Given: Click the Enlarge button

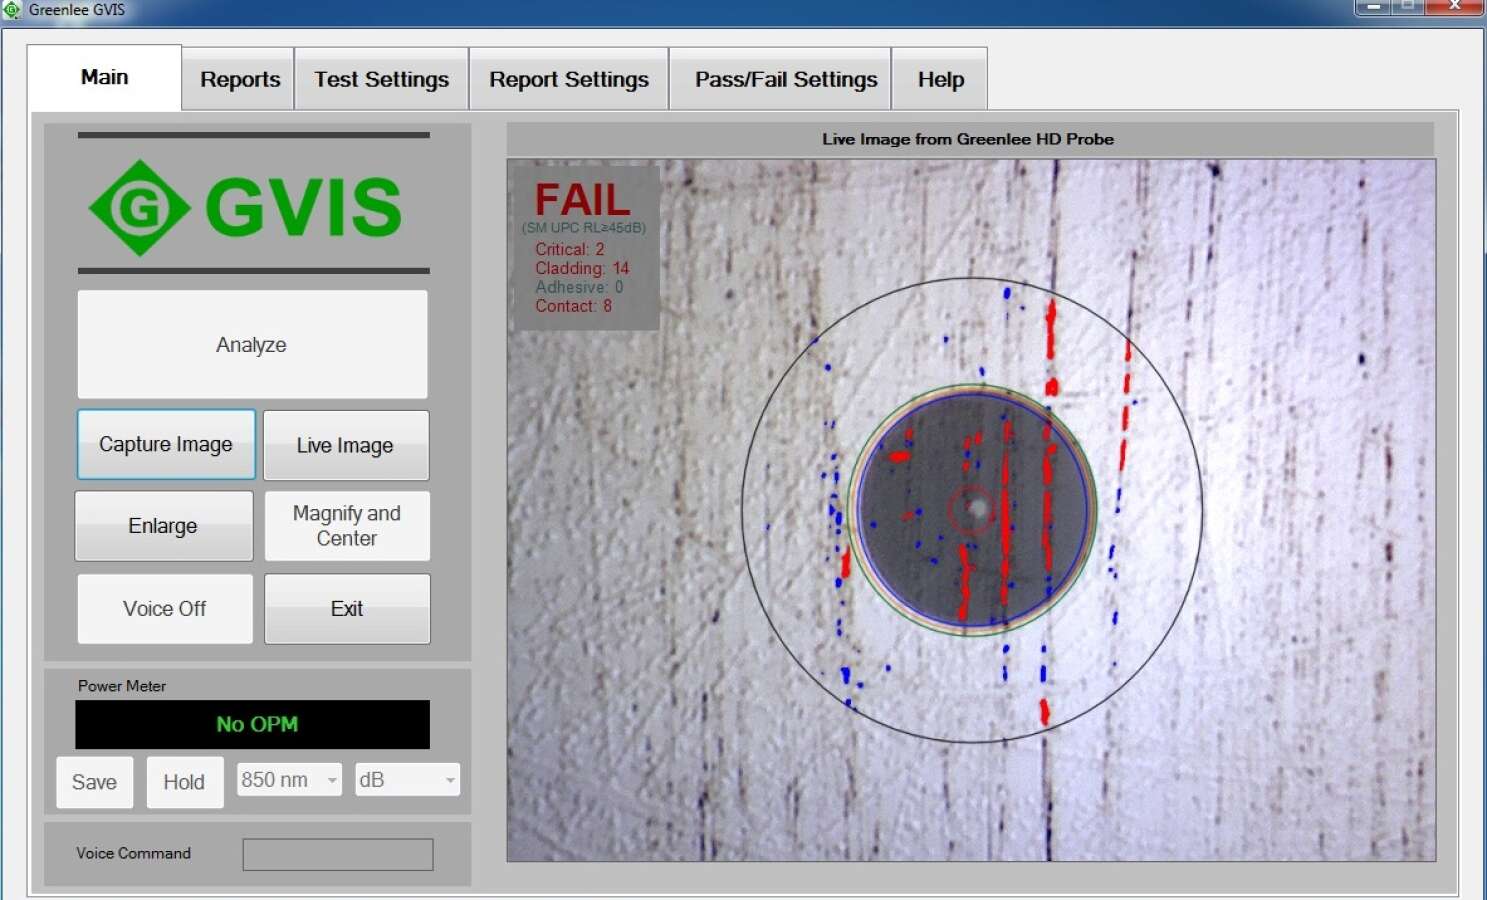Looking at the screenshot, I should 164,526.
